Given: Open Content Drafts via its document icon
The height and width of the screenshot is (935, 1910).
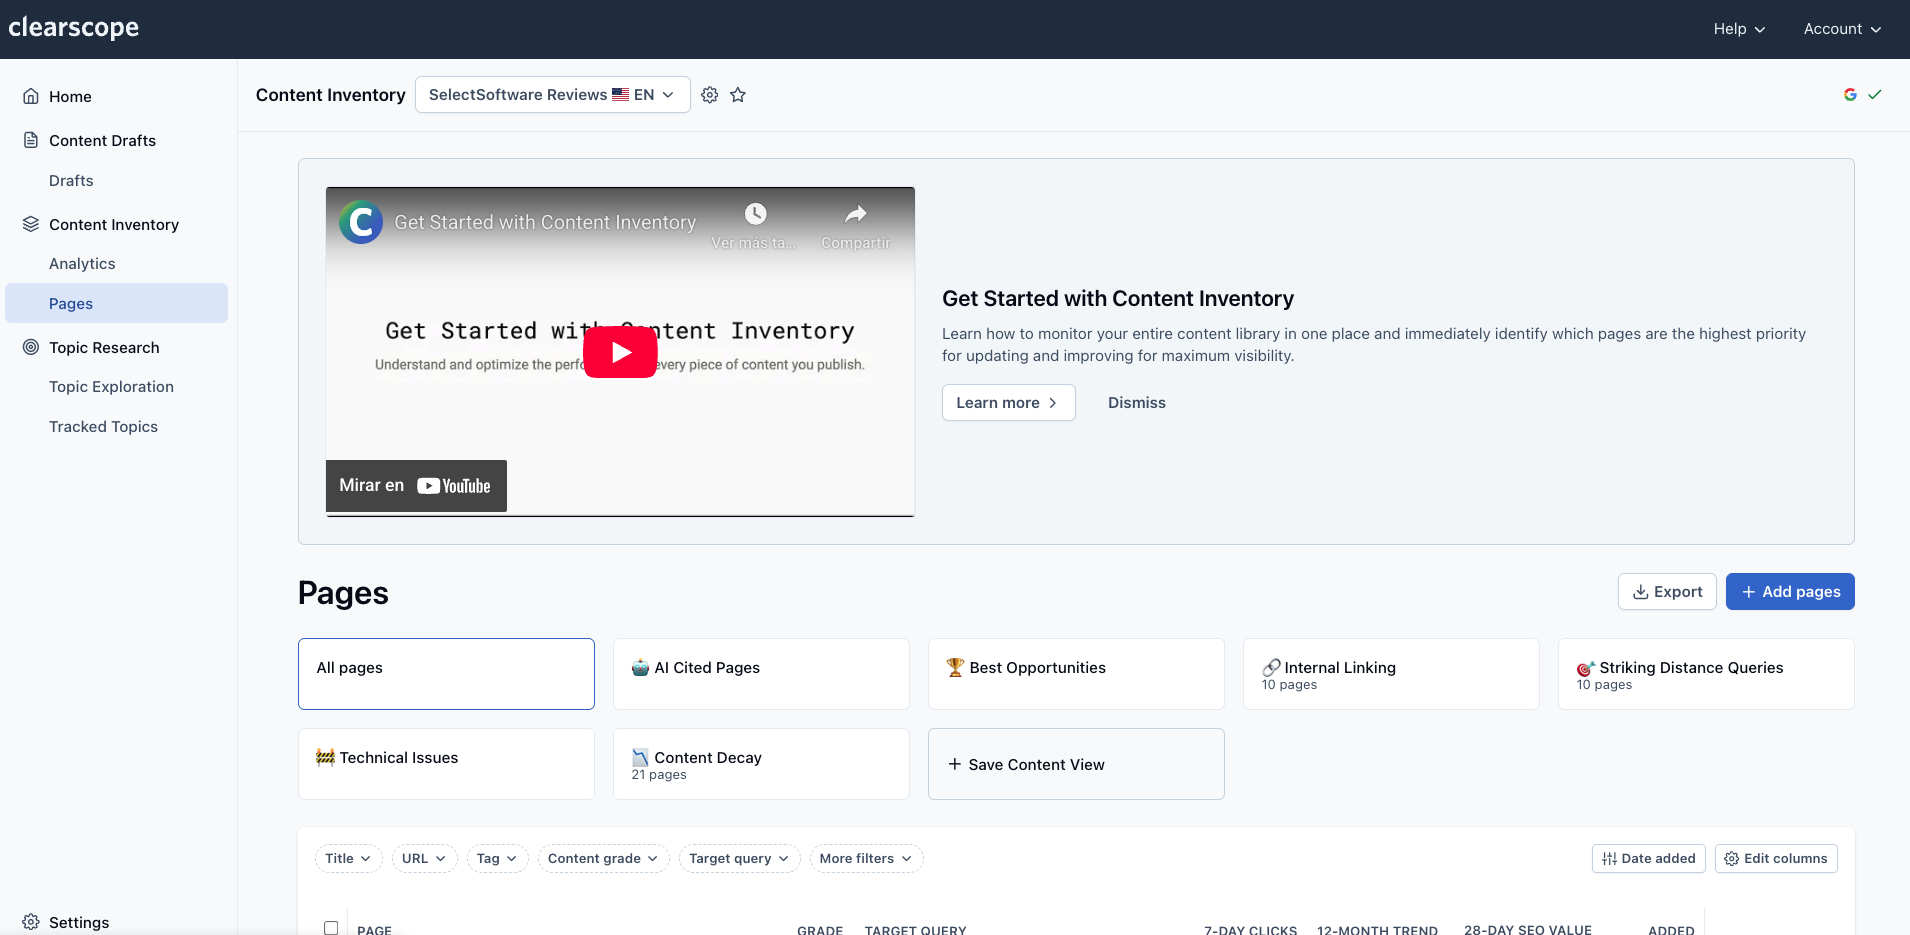Looking at the screenshot, I should [30, 140].
